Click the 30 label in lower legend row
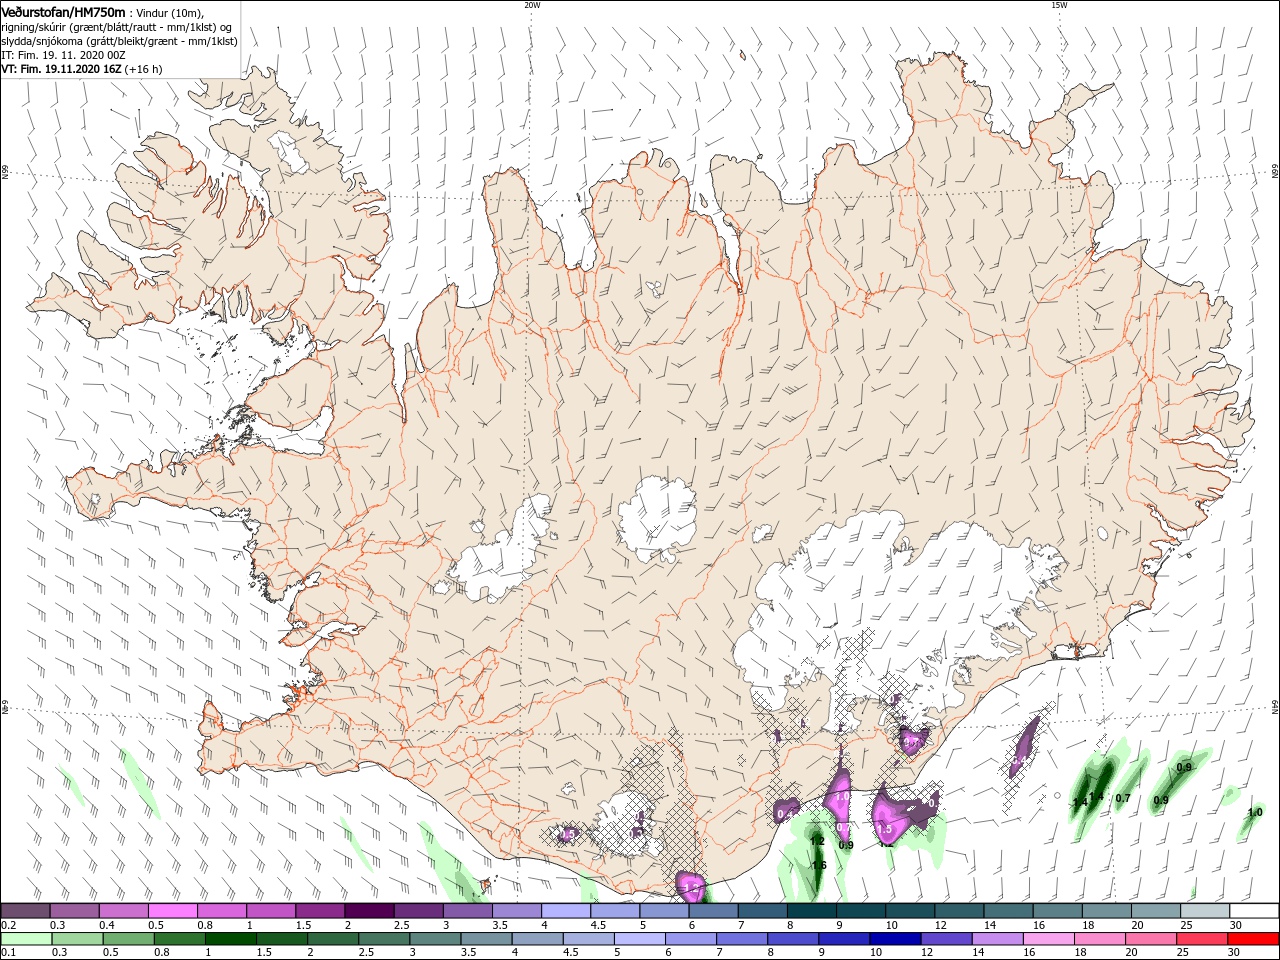Screen dimensions: 1280x960 [x=1232, y=953]
